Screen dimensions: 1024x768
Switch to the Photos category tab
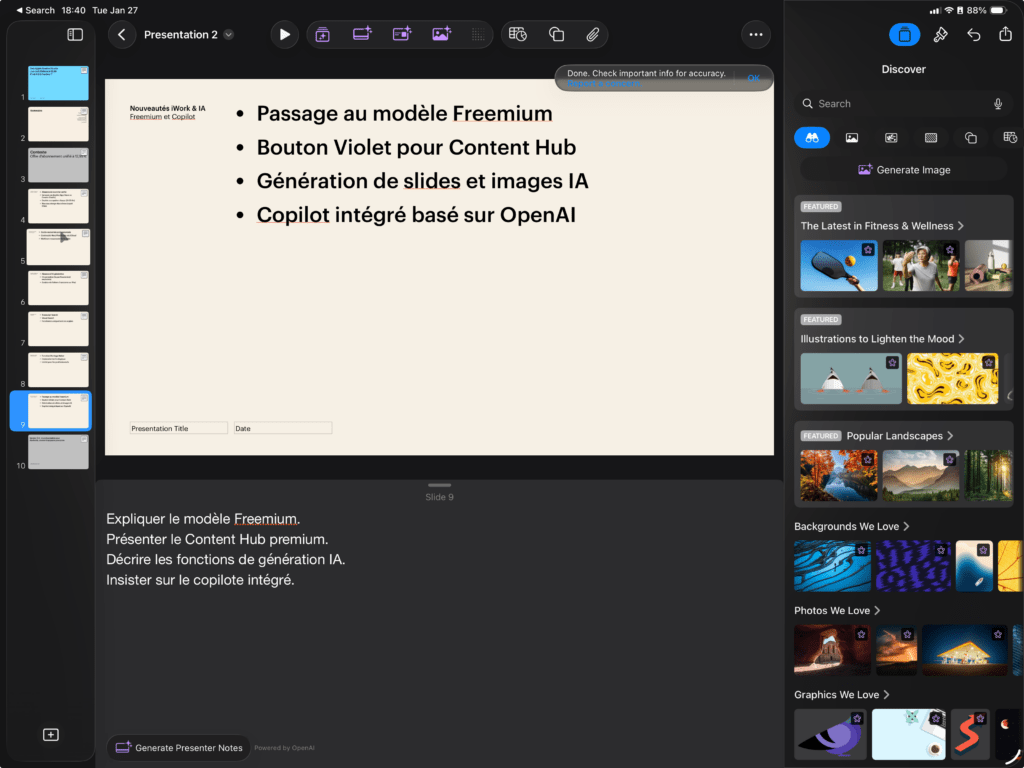click(851, 137)
